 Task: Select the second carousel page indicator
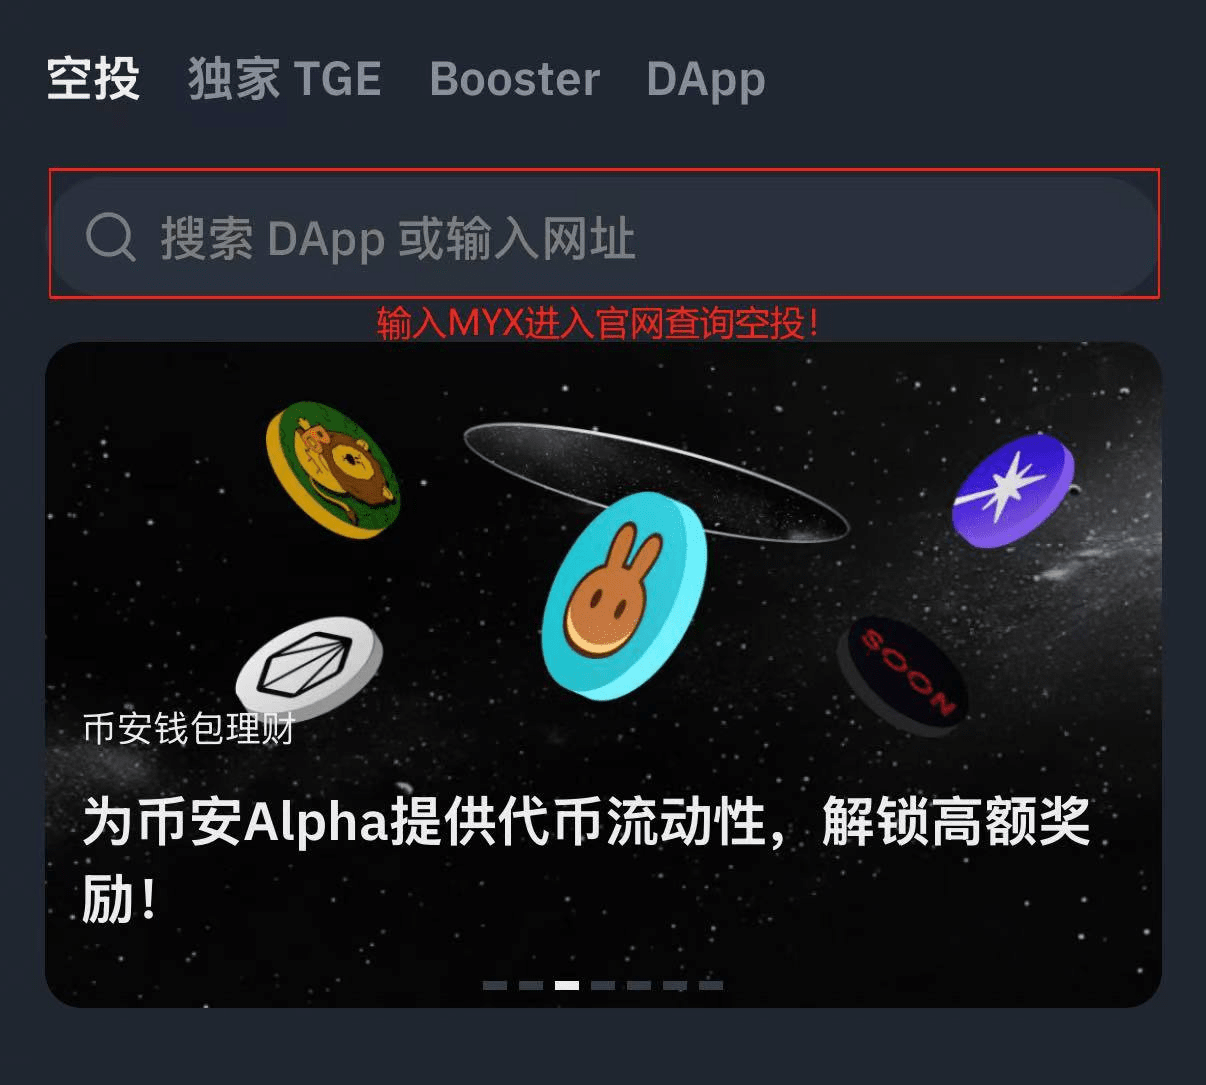(531, 985)
